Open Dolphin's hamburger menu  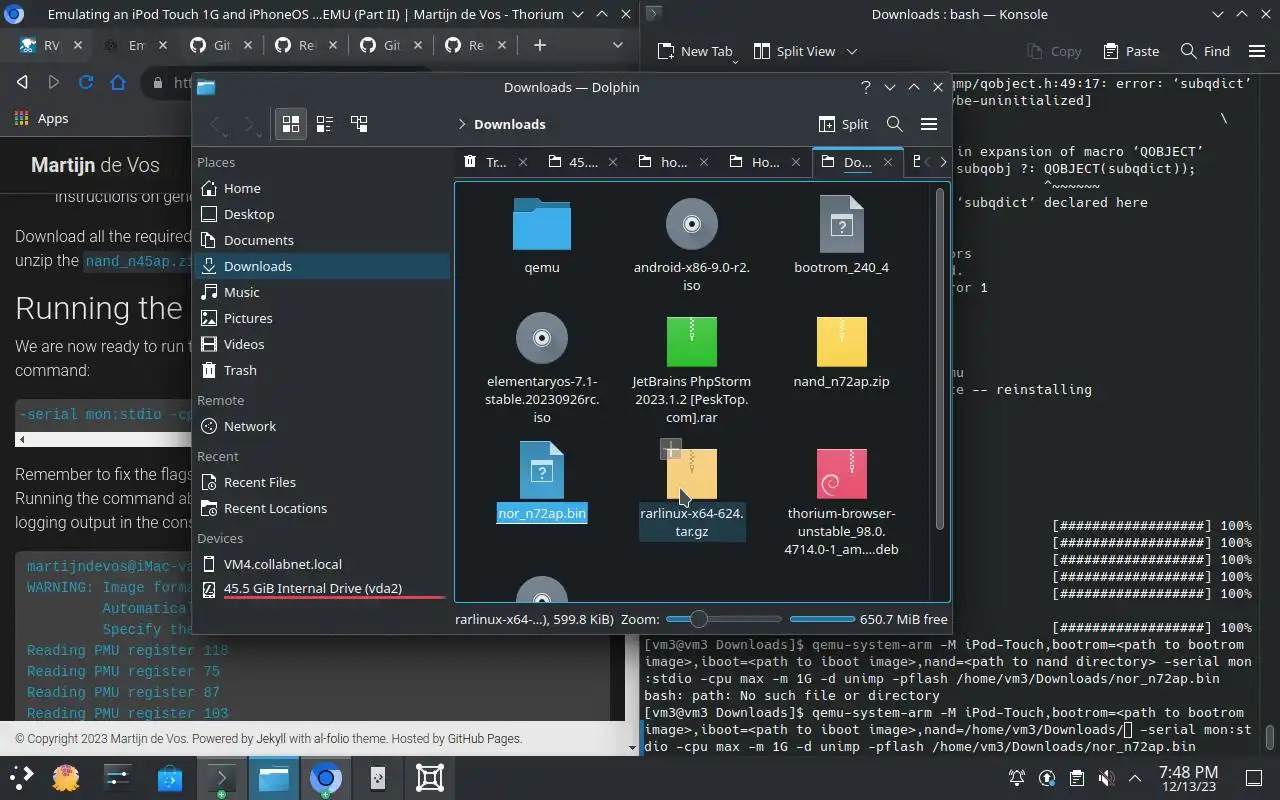pyautogui.click(x=929, y=124)
